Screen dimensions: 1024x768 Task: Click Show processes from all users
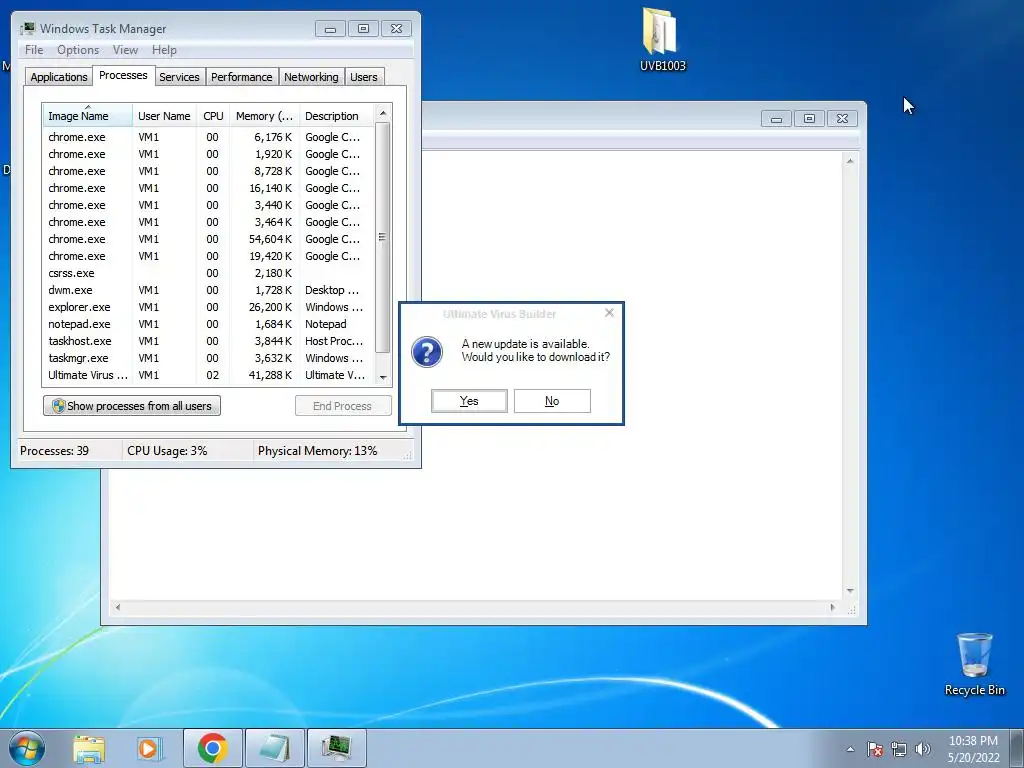132,406
